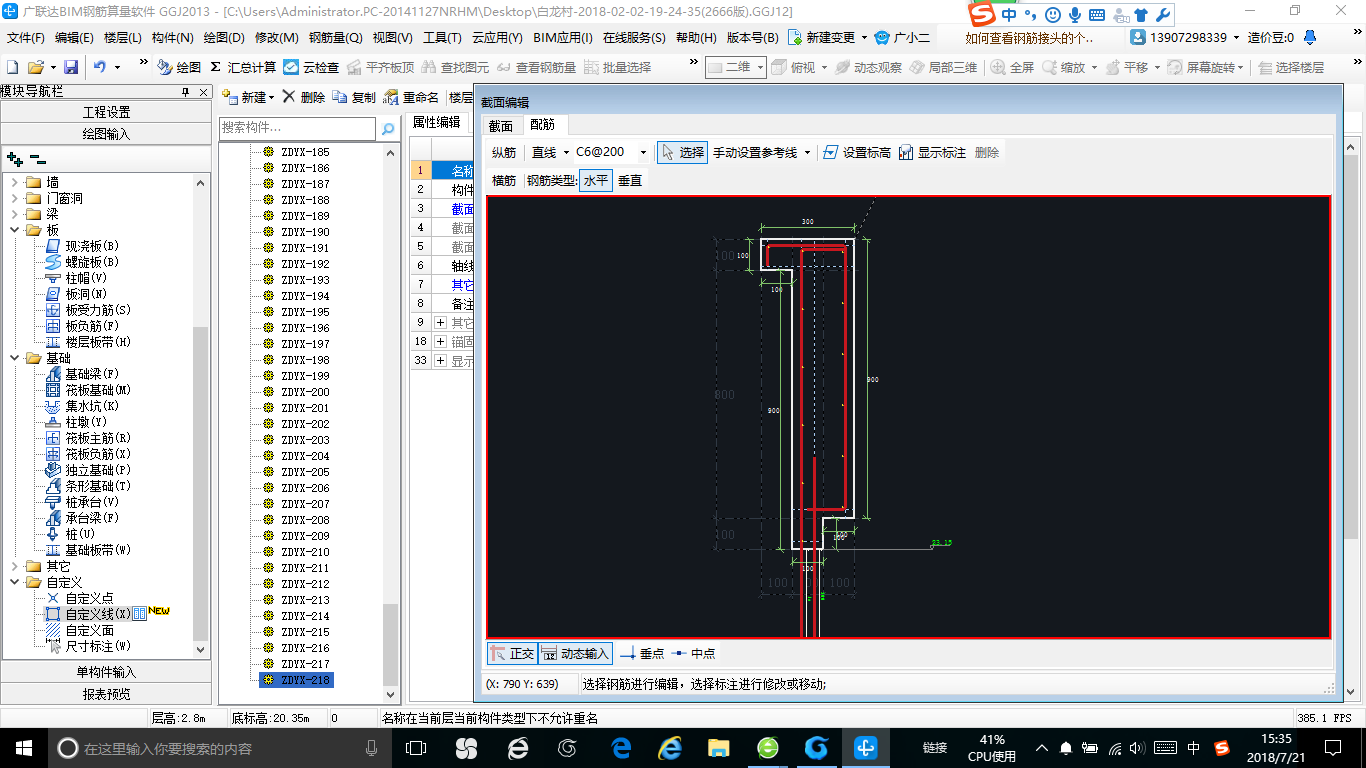Click the 选择 select cursor tool
1366x768 pixels.
tap(682, 152)
